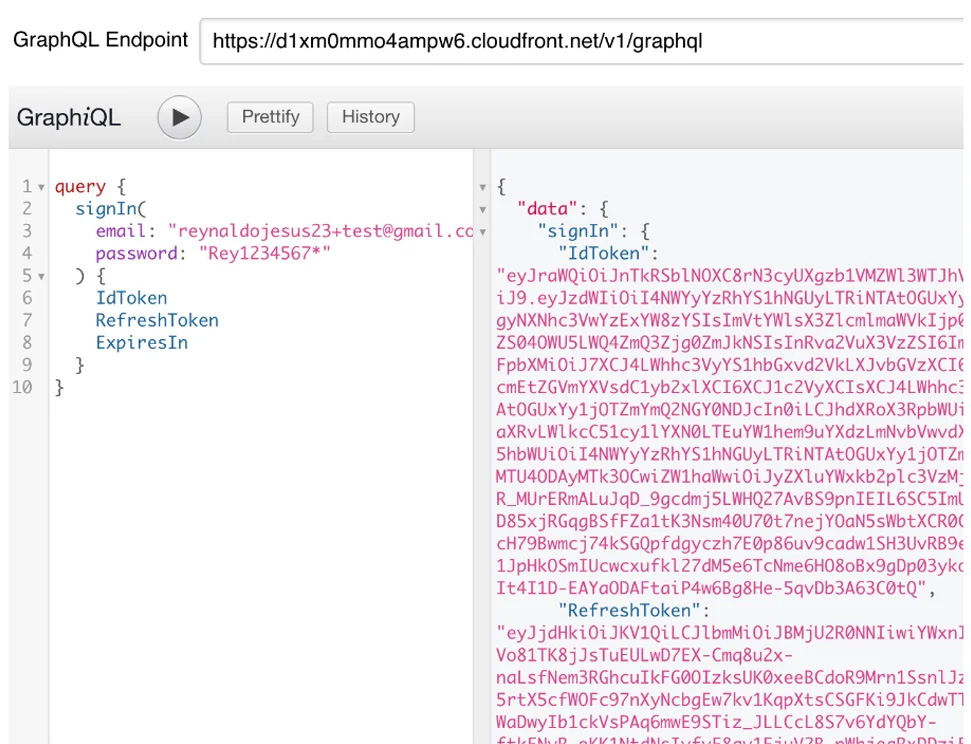
Task: Click the "RefreshToken" key in response
Action: tap(629, 610)
